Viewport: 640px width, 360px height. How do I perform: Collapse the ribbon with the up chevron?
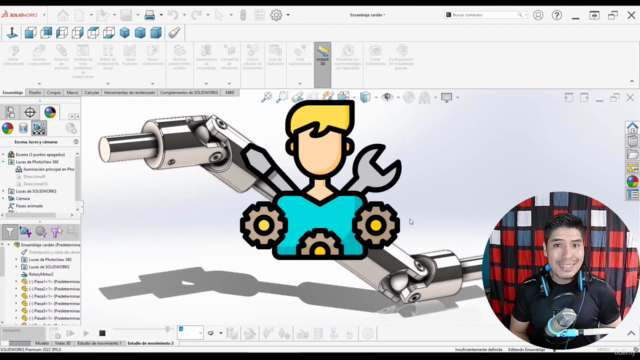pos(632,81)
